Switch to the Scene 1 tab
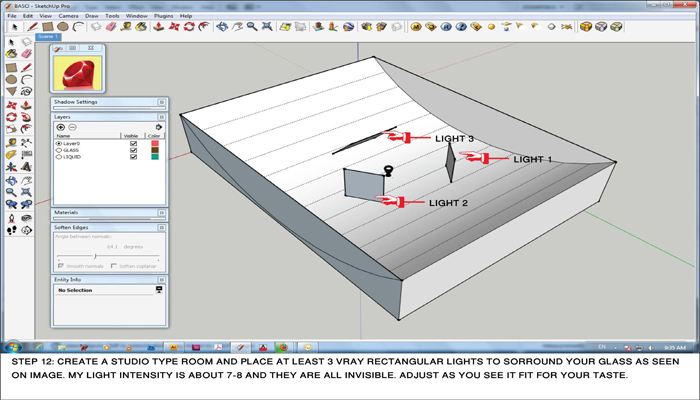Viewport: 700px width, 400px height. (x=48, y=37)
